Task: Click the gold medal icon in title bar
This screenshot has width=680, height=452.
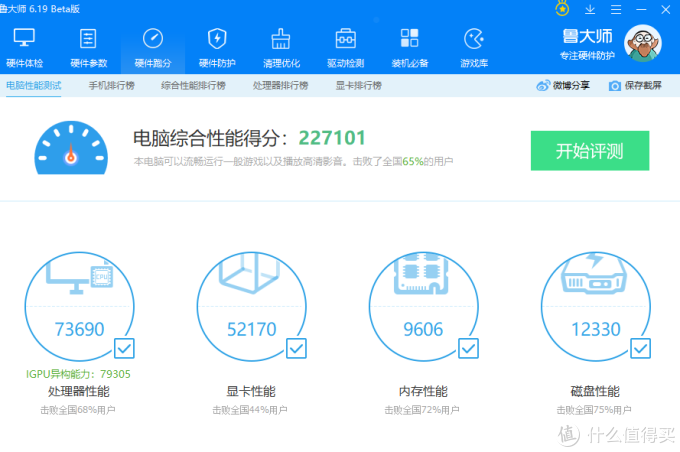Action: [x=562, y=9]
